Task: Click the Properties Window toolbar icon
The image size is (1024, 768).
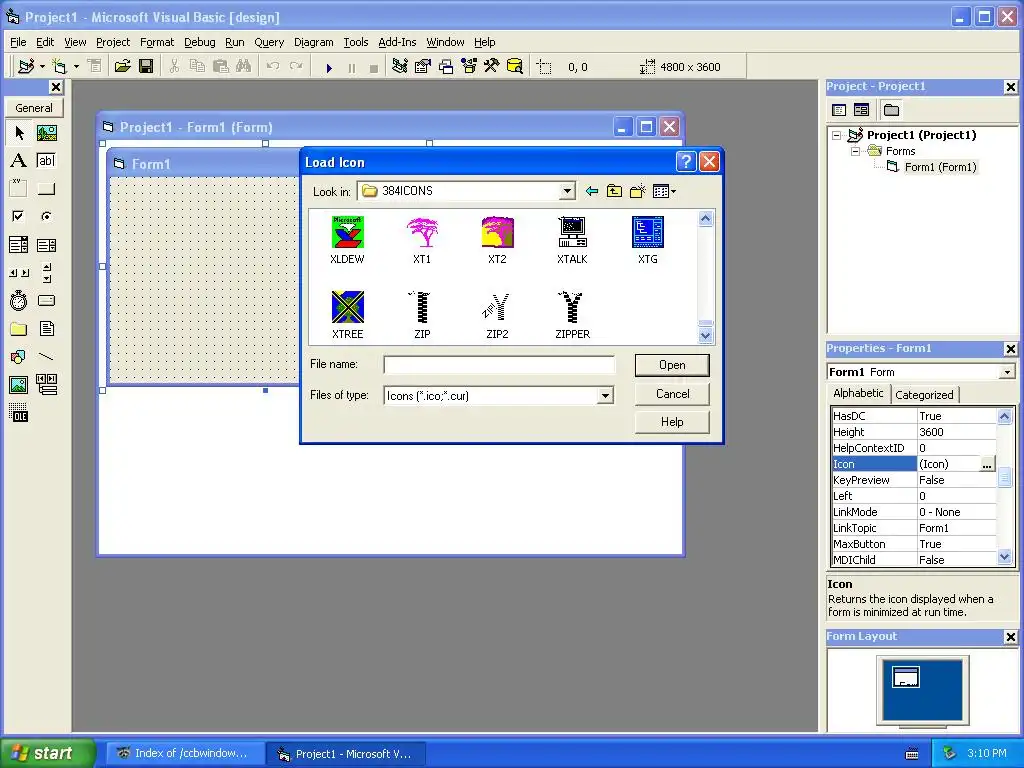Action: (x=423, y=66)
